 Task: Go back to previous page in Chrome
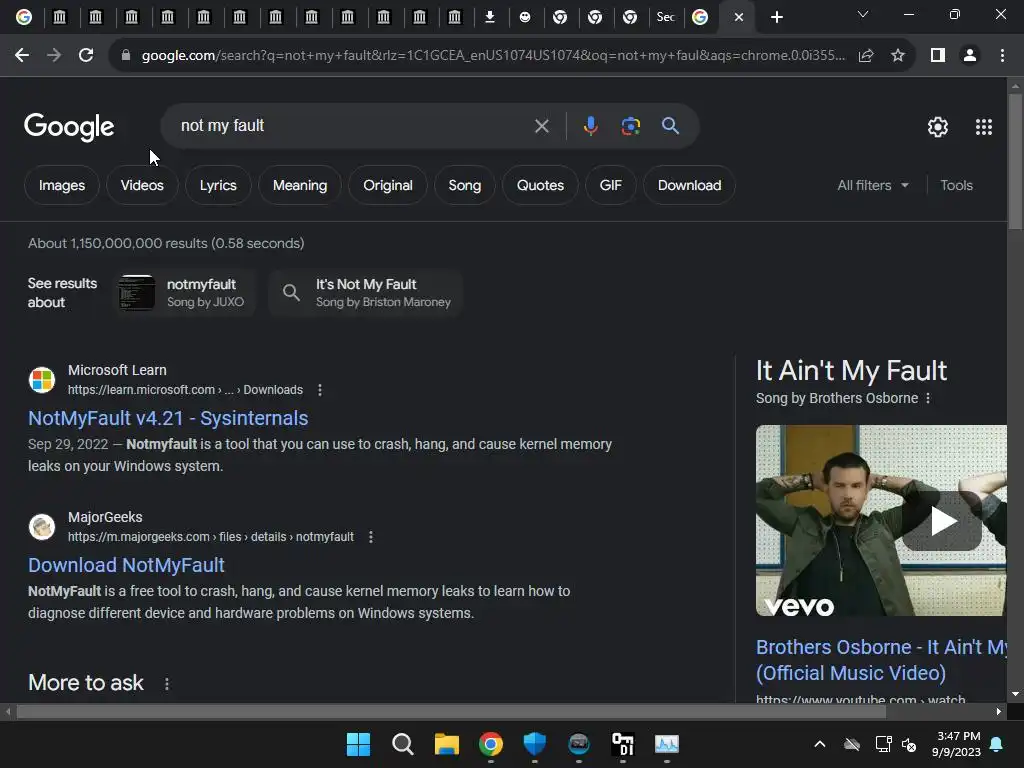pos(22,56)
